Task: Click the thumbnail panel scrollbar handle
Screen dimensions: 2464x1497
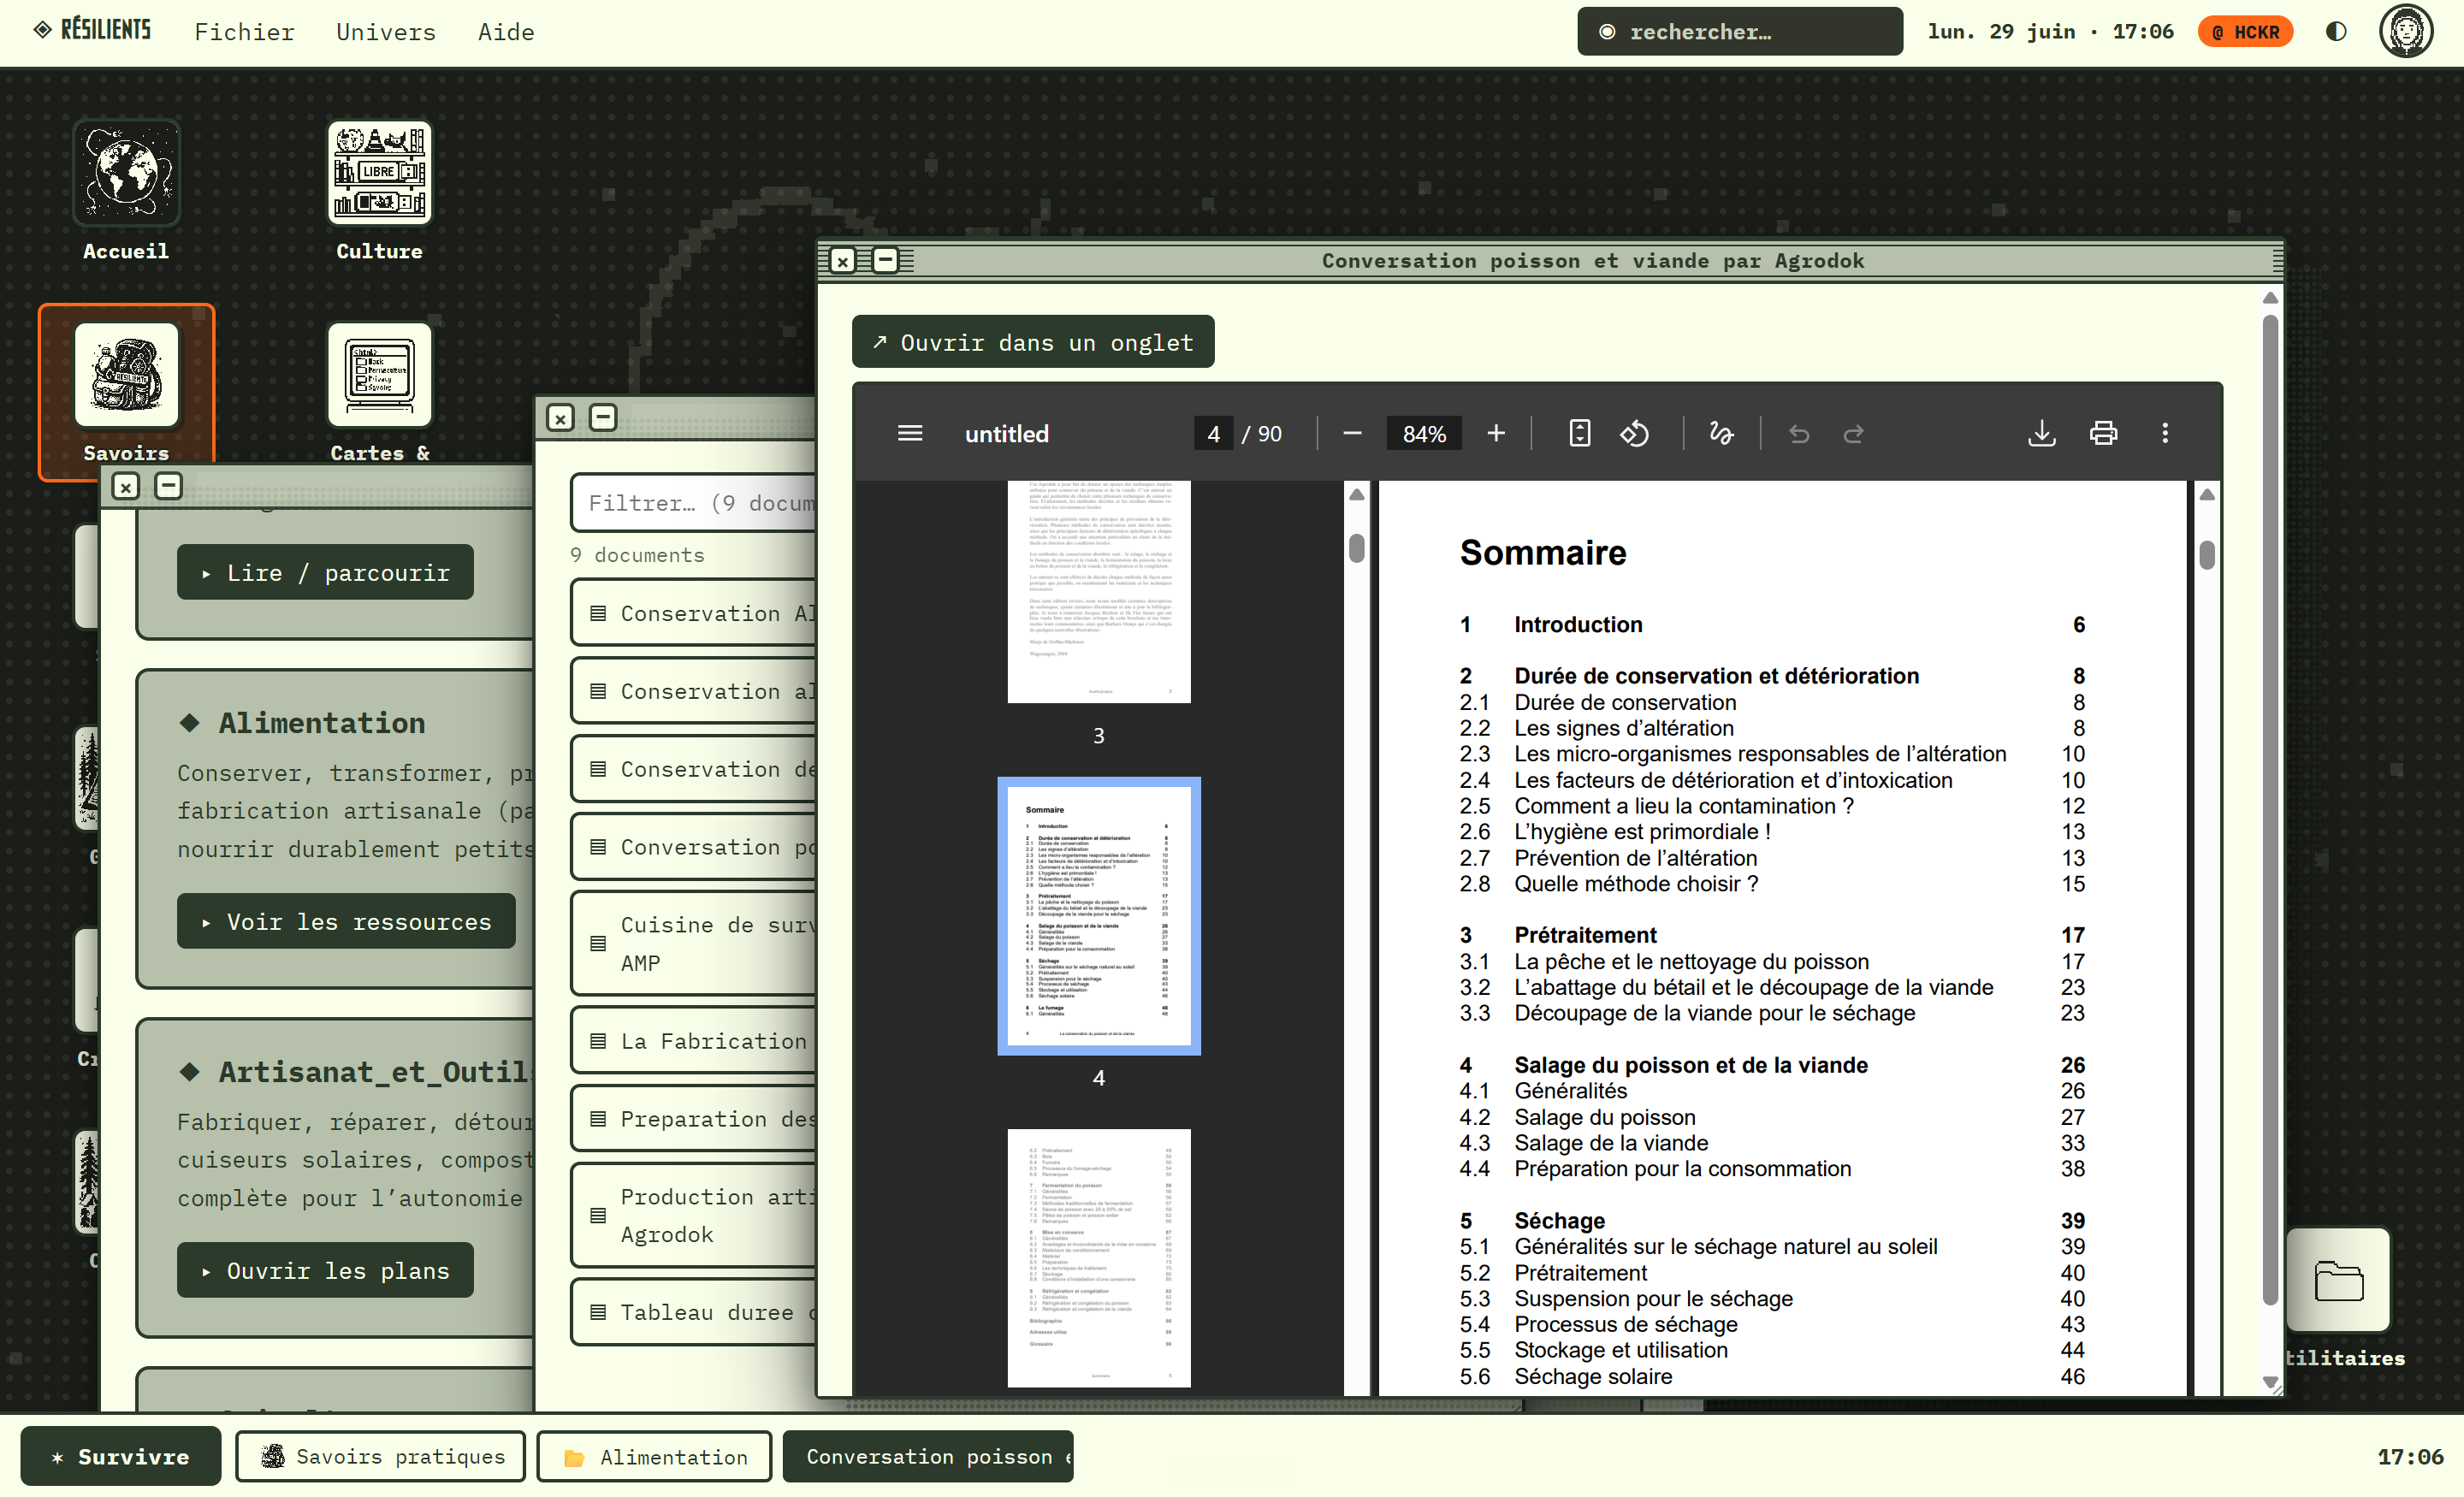Action: pyautogui.click(x=1356, y=548)
